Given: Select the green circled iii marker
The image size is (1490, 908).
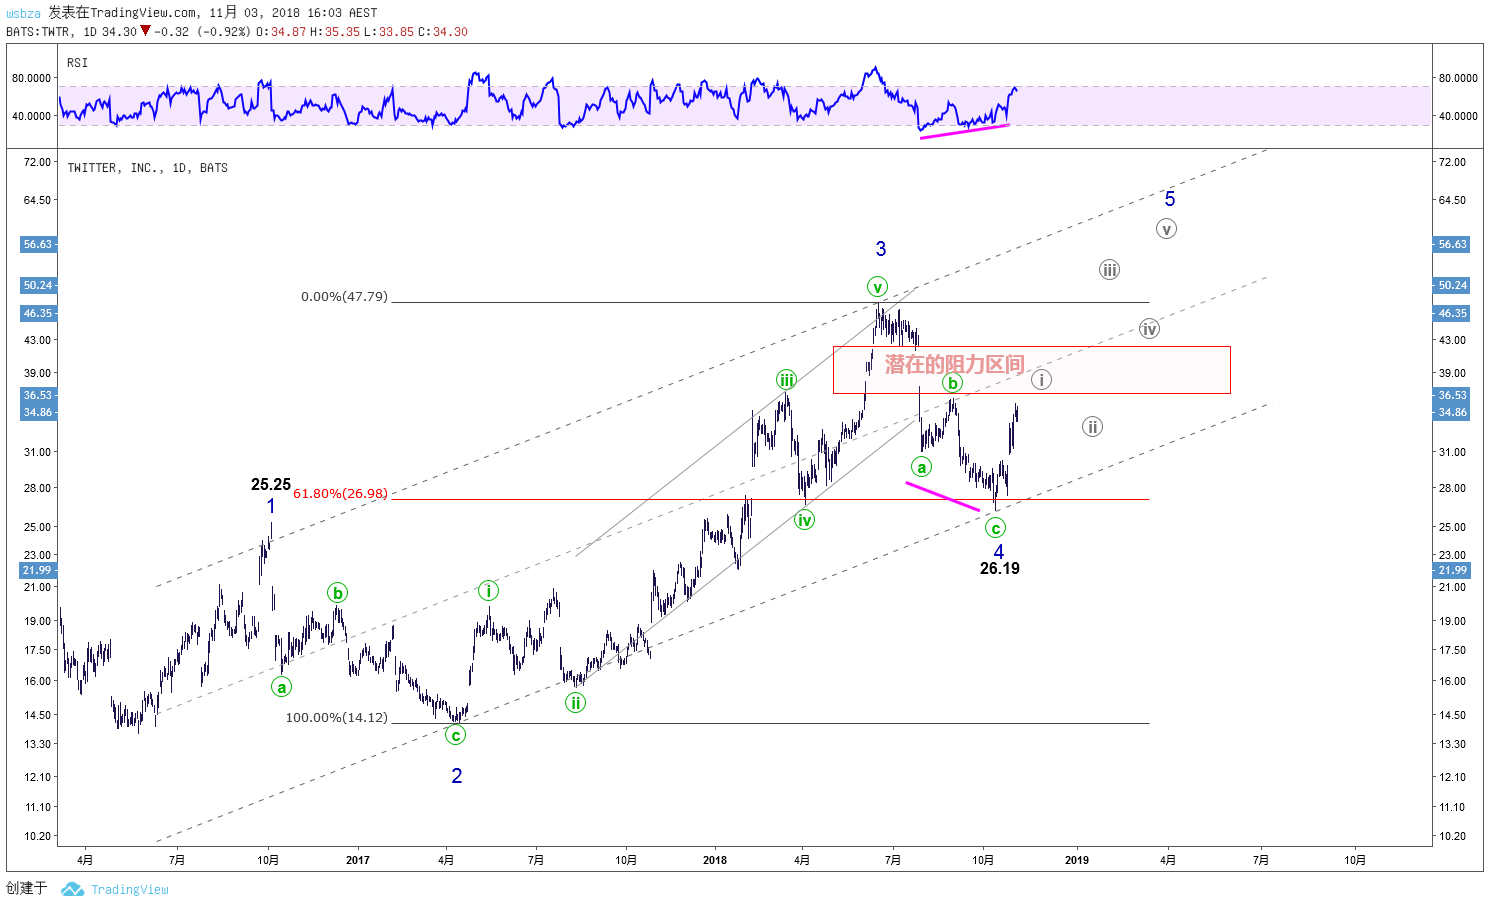Looking at the screenshot, I should (x=787, y=380).
